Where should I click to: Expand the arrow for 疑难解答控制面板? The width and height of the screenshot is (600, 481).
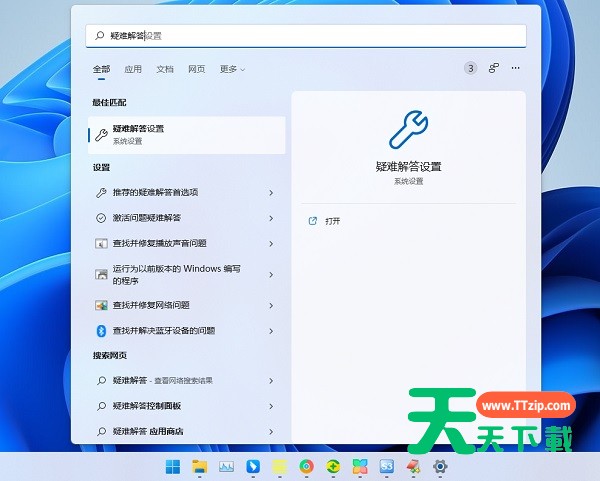271,406
